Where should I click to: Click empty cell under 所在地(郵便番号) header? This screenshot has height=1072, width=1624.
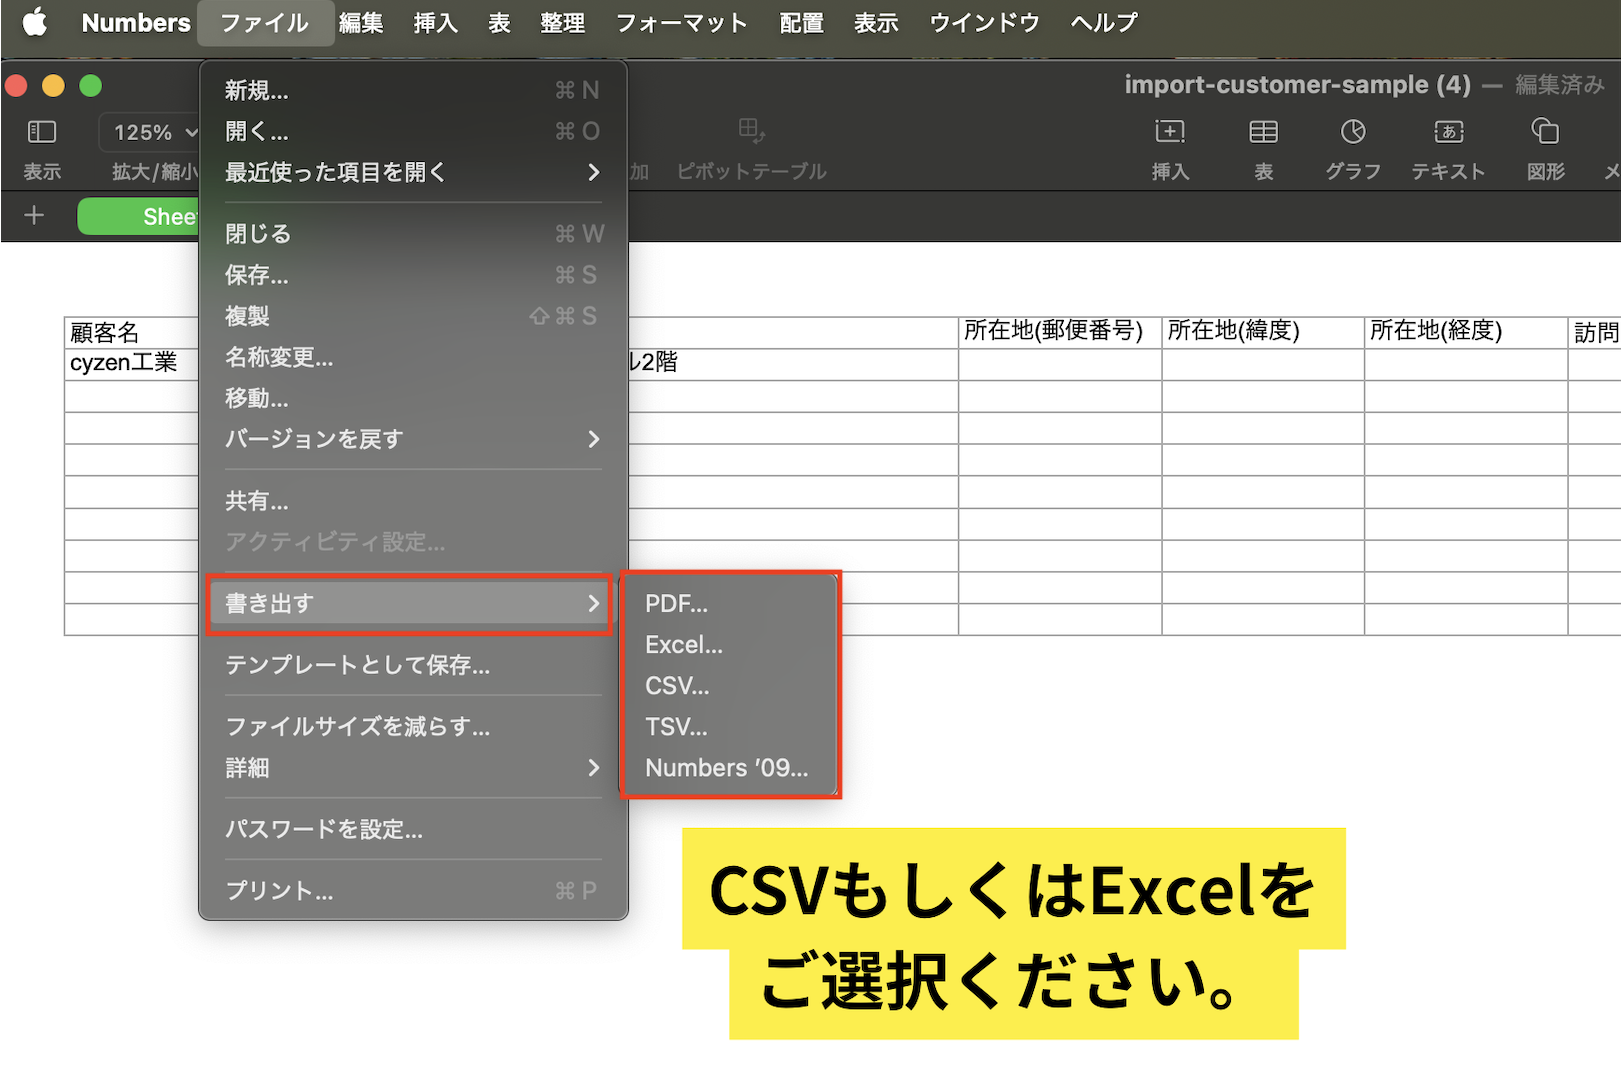click(1060, 364)
